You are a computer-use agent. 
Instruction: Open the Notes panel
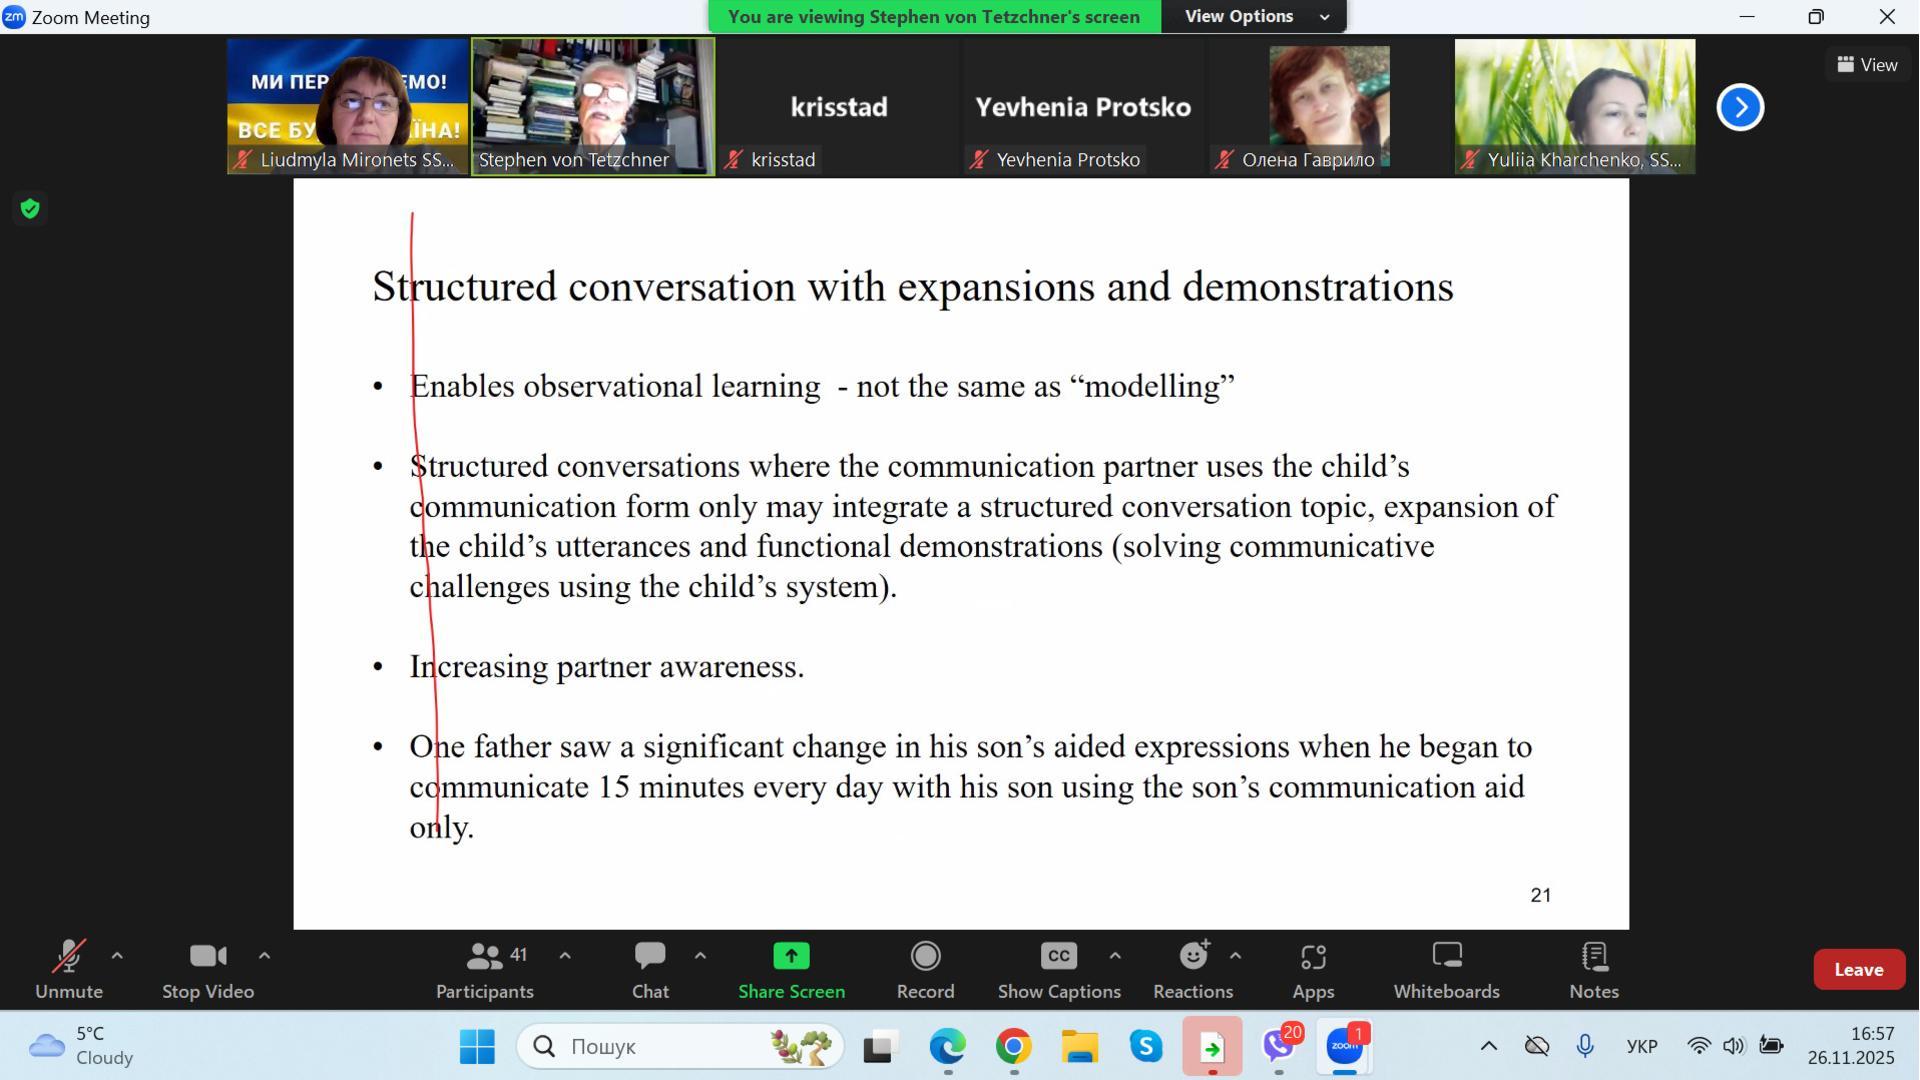pos(1593,969)
